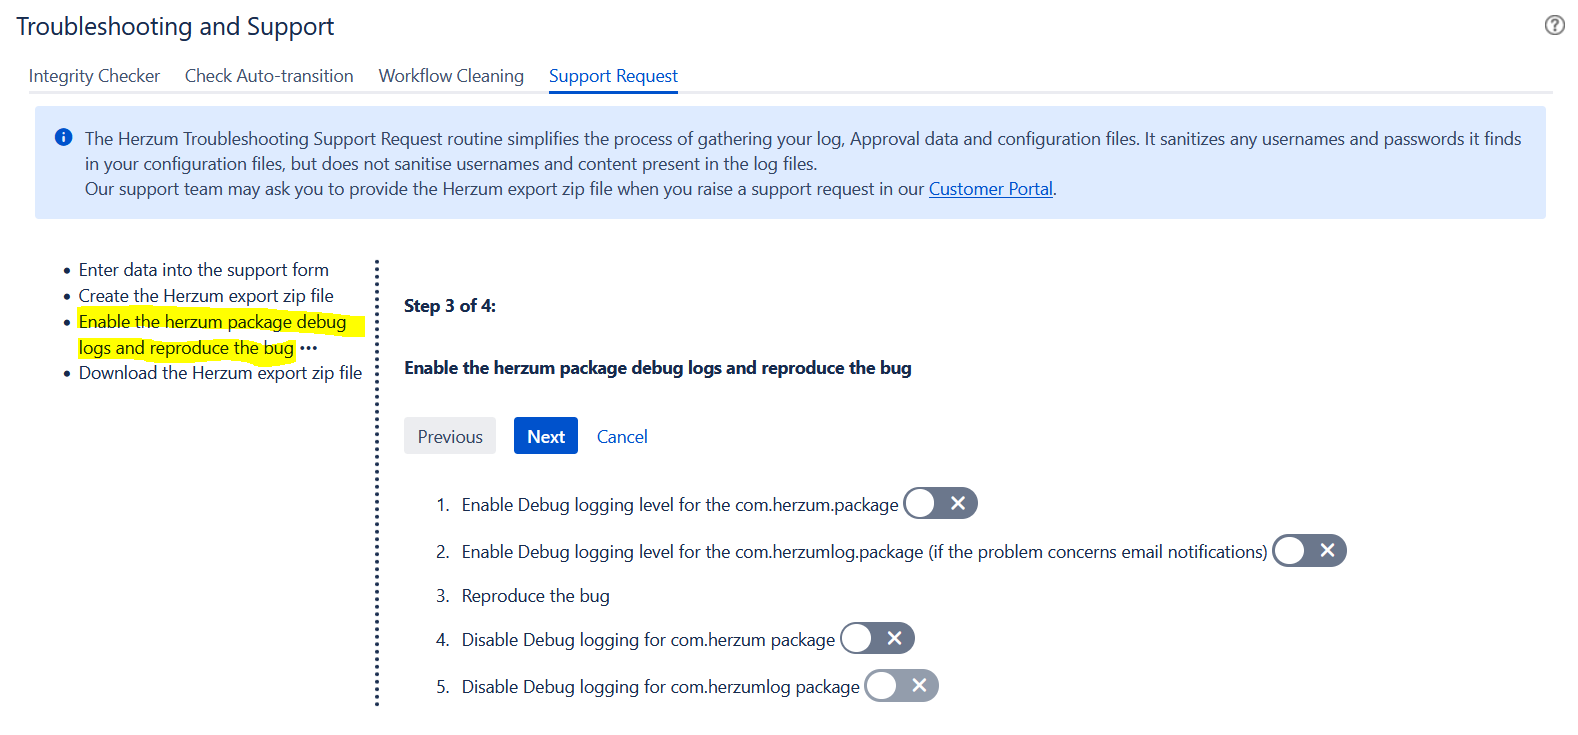Select 'Create the Herzum export zip file' step

click(206, 296)
